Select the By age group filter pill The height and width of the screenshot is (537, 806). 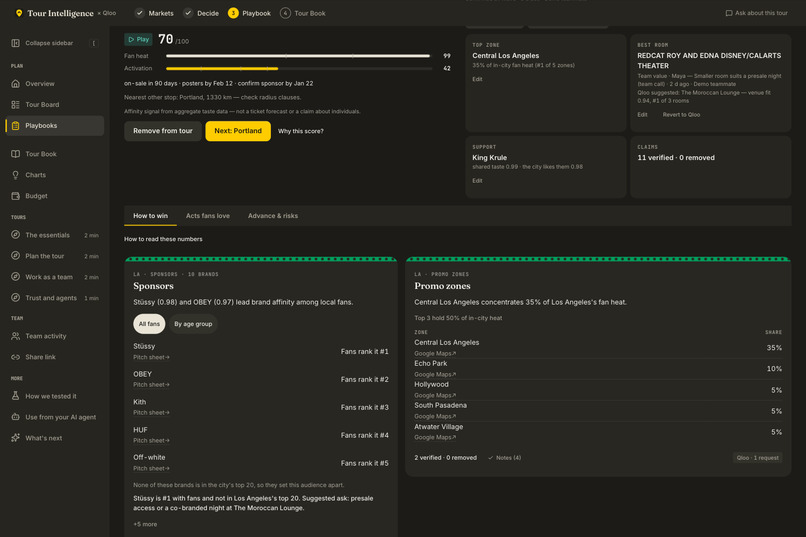click(193, 324)
